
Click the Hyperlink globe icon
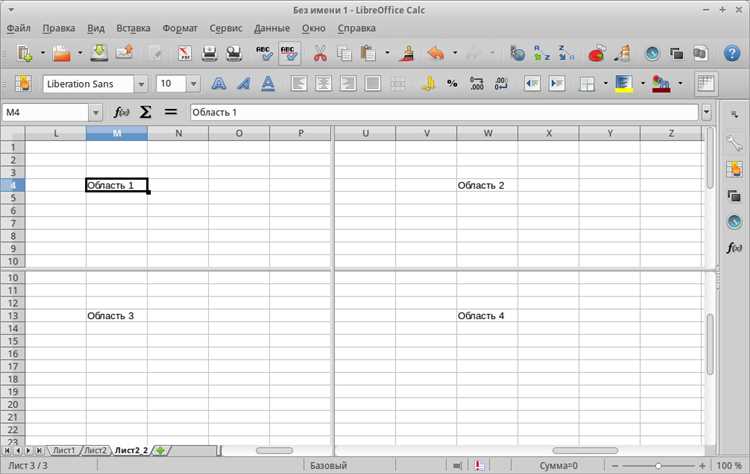pyautogui.click(x=518, y=53)
